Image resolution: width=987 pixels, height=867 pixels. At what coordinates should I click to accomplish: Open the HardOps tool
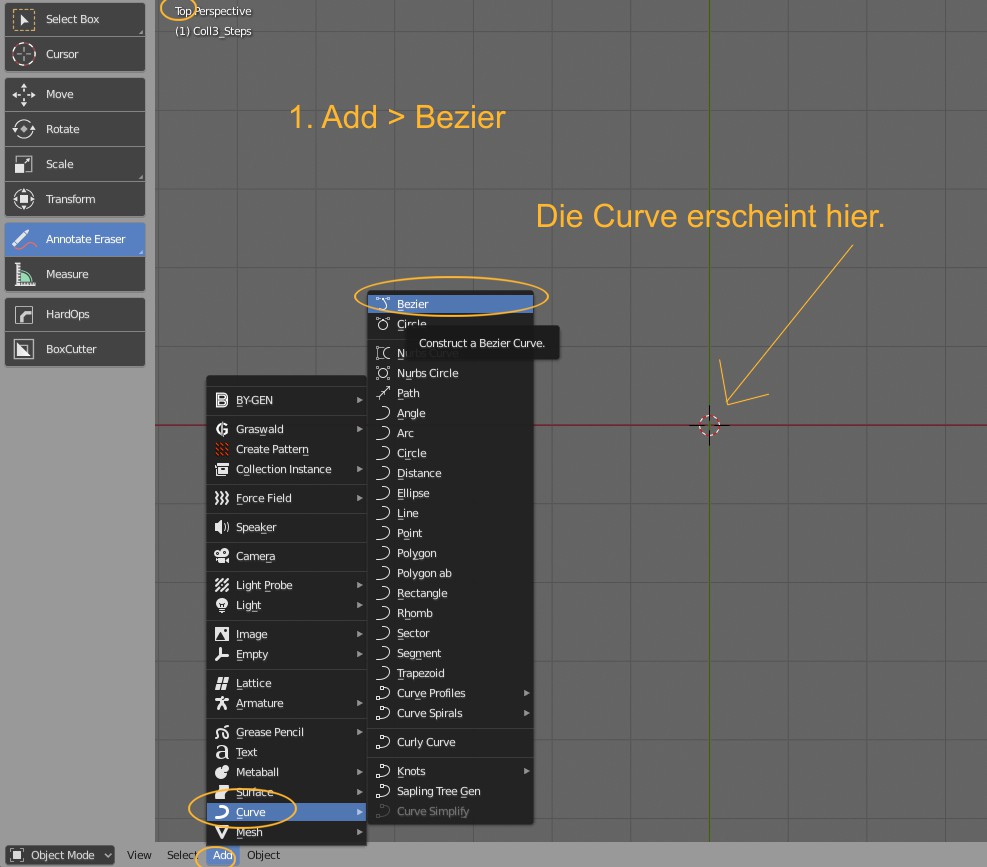(75, 314)
